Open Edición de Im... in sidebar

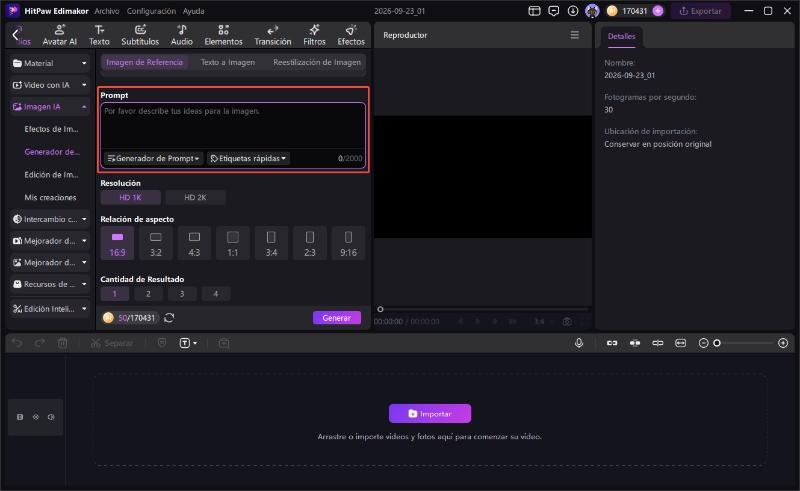pos(51,175)
